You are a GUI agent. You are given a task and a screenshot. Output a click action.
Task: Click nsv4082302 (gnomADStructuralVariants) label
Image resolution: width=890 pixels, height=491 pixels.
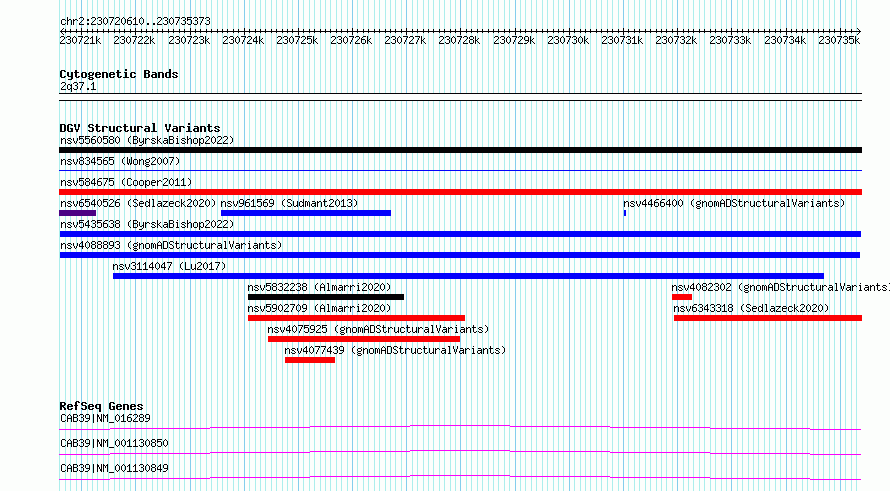click(x=780, y=287)
